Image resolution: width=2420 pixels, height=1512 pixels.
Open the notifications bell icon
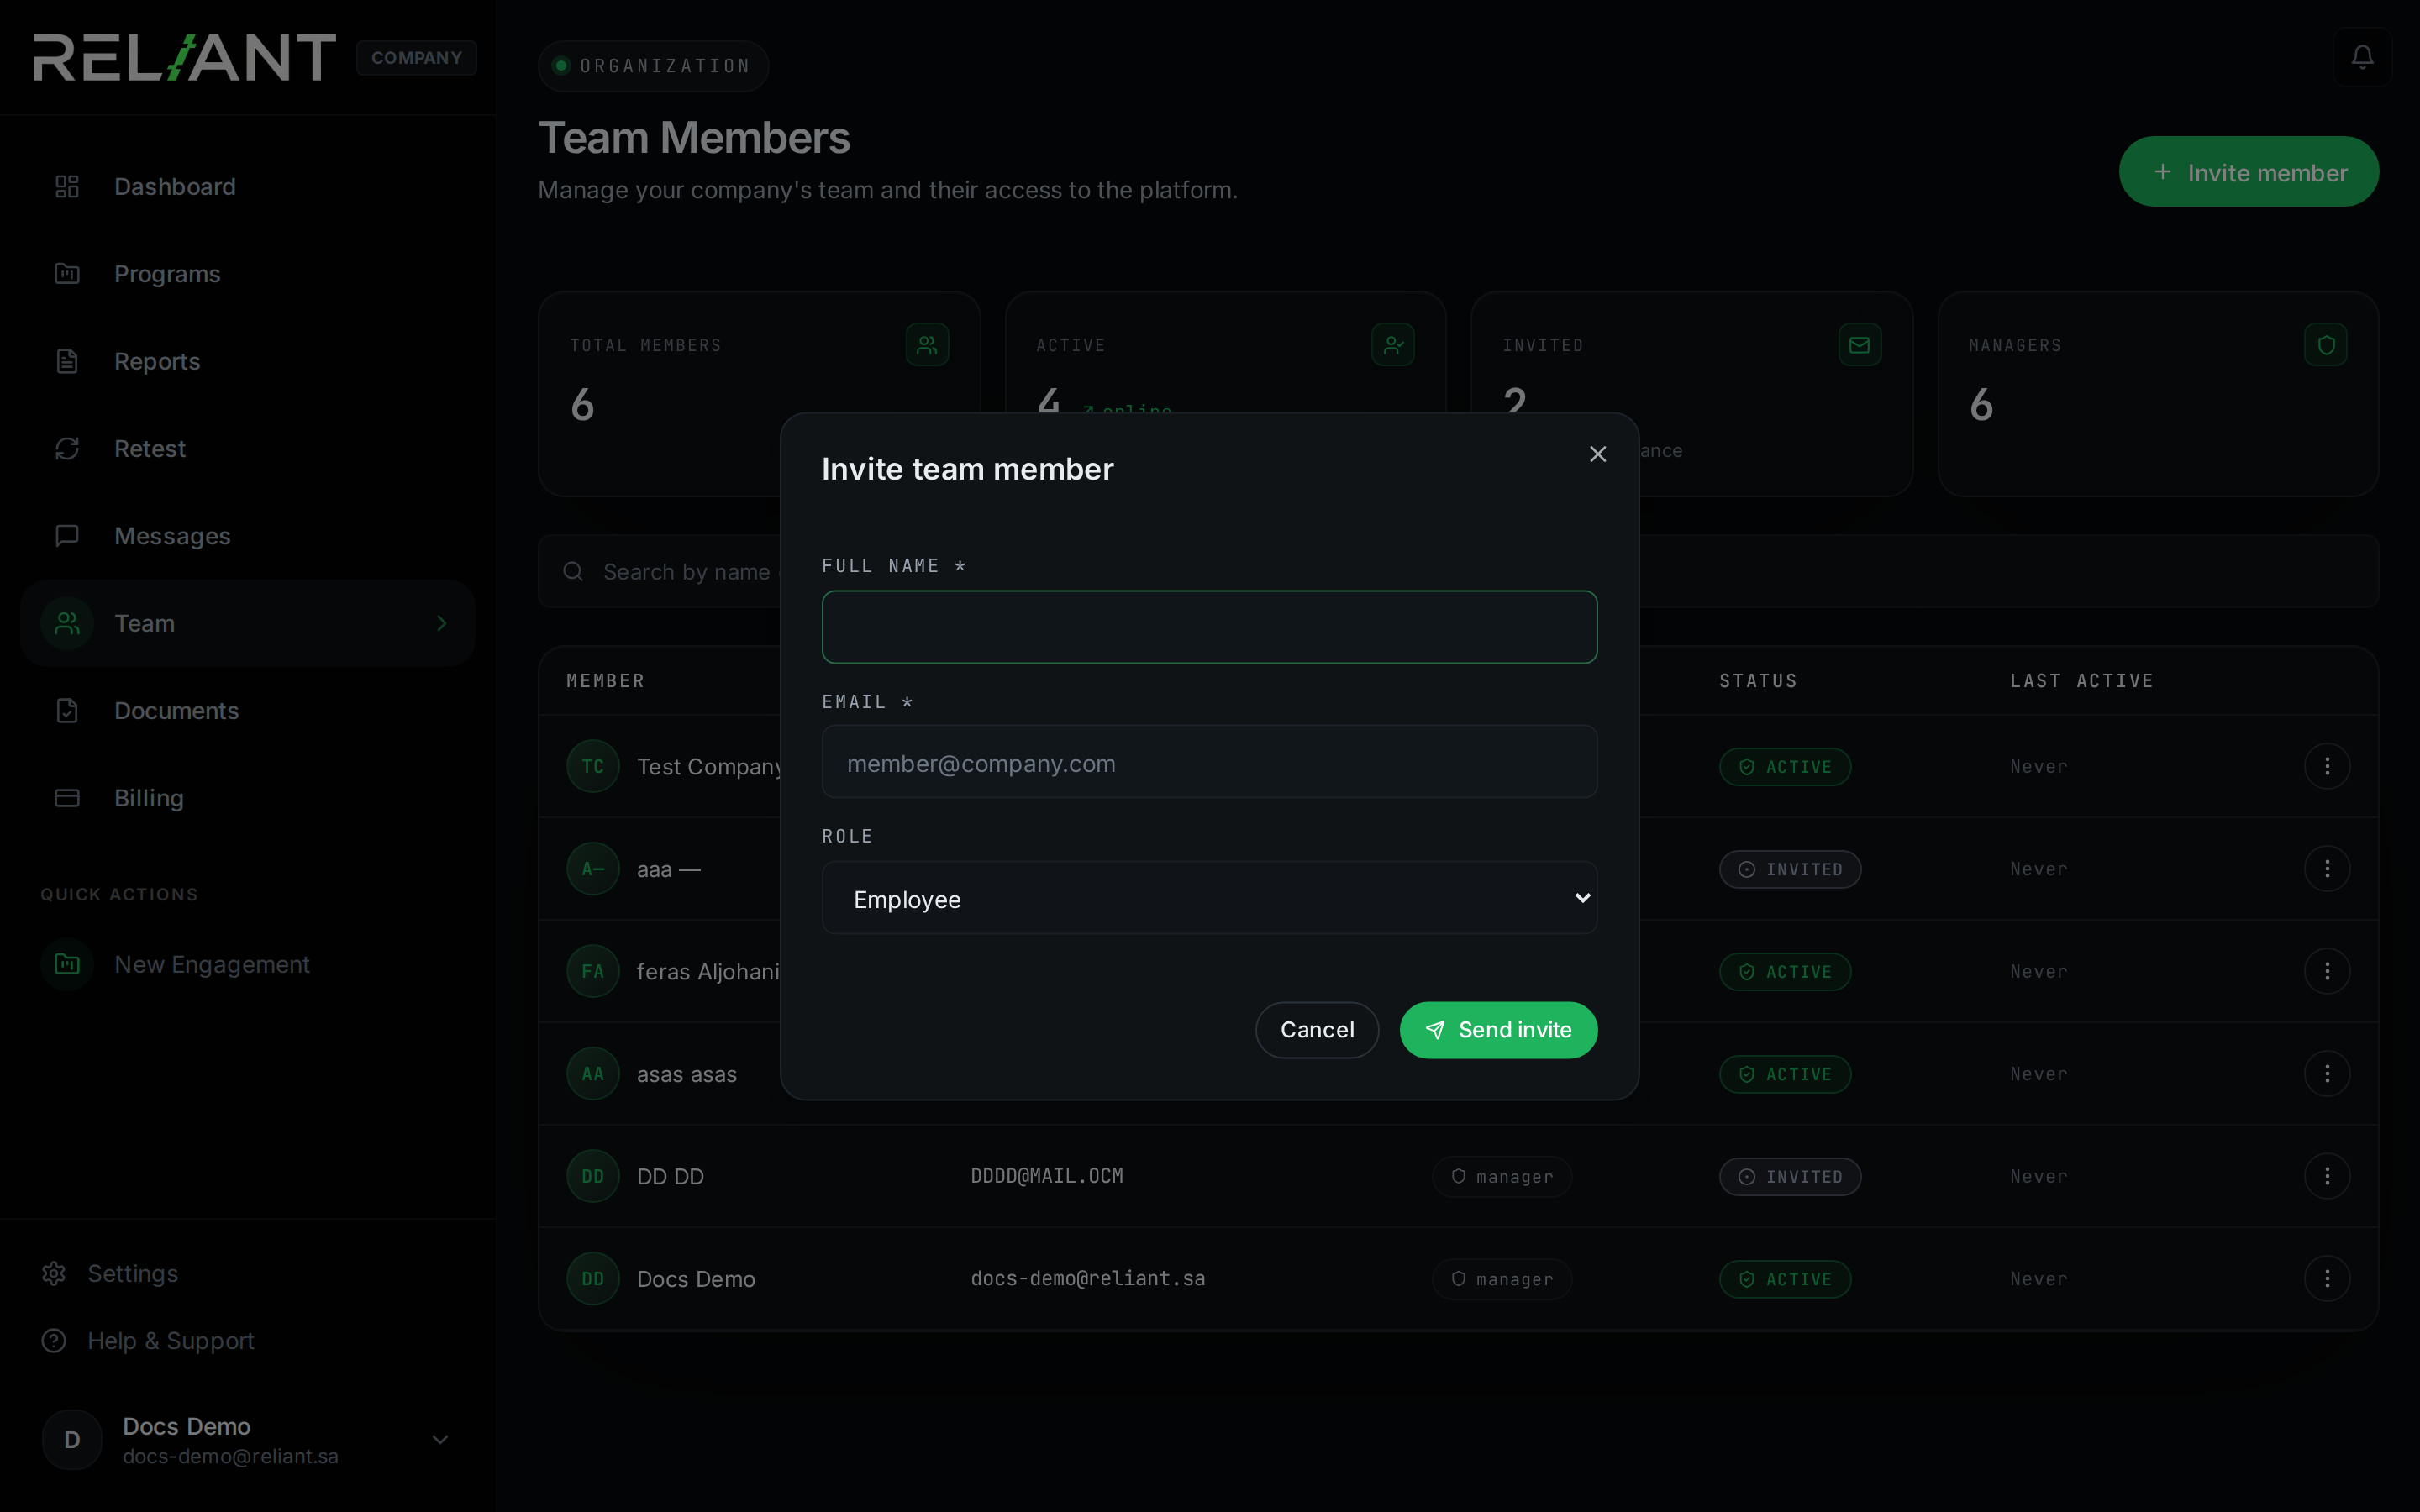[2362, 57]
